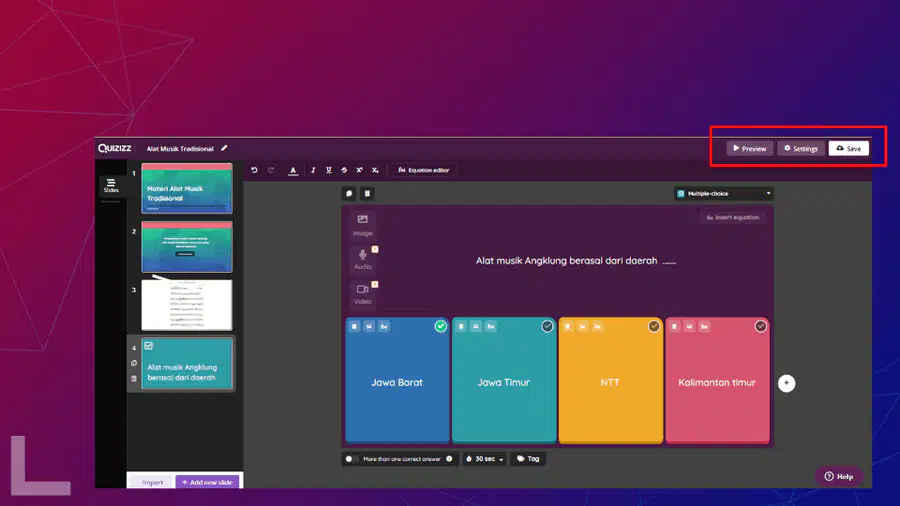The height and width of the screenshot is (506, 900).
Task: Open quiz Settings
Action: tap(801, 149)
